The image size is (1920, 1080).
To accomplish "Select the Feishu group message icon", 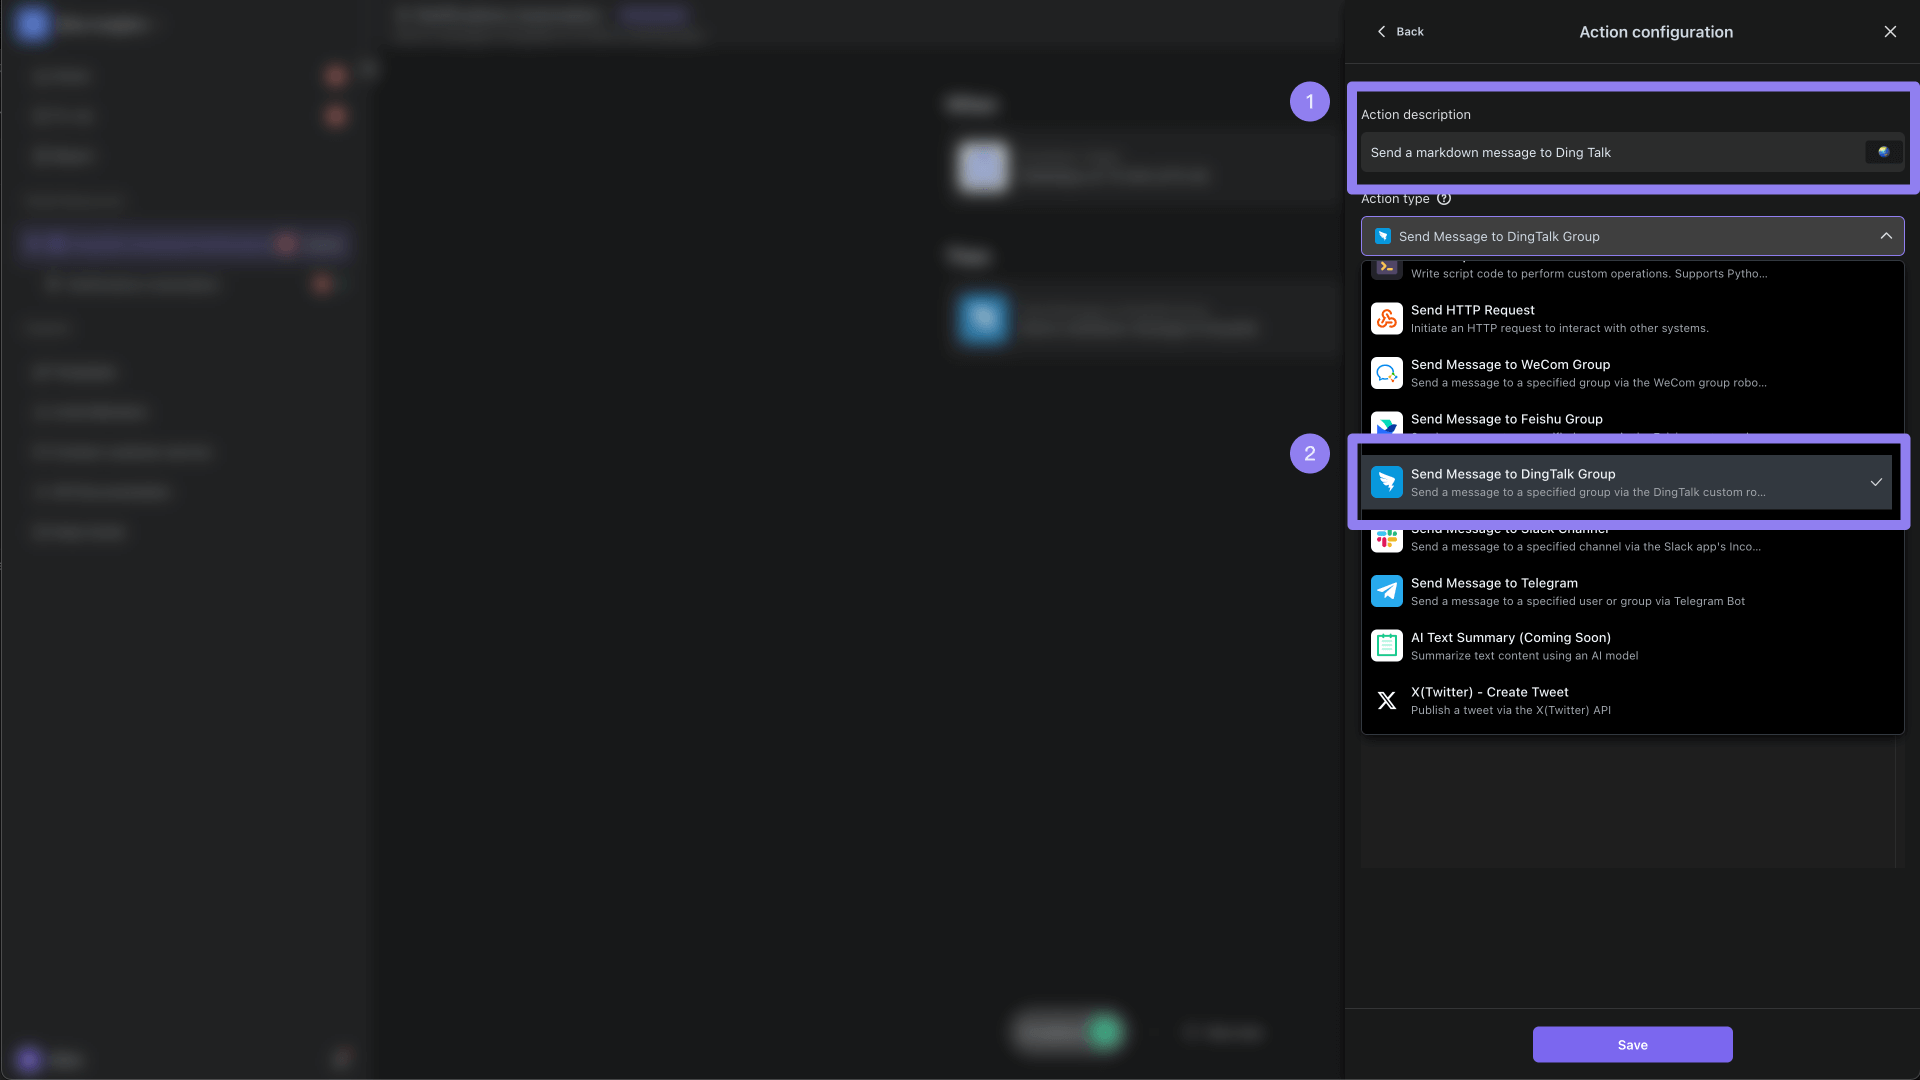I will click(x=1386, y=426).
